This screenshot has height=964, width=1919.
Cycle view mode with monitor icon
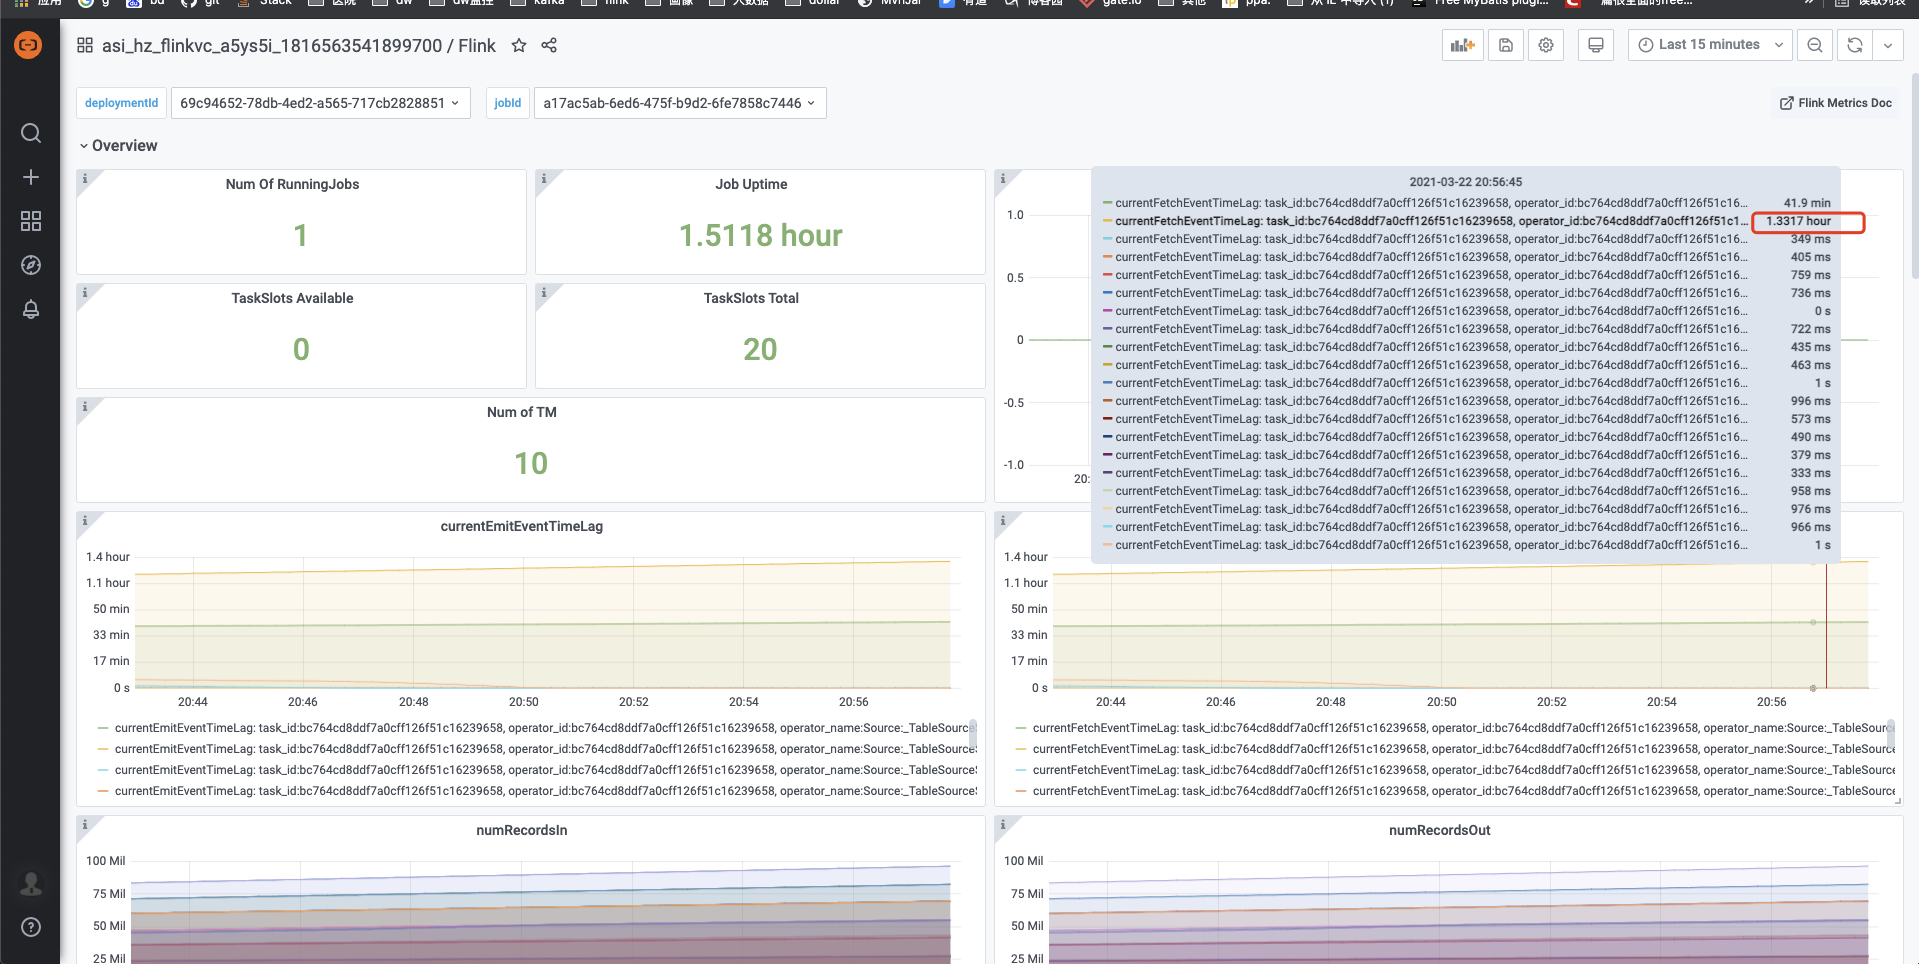[x=1596, y=45]
